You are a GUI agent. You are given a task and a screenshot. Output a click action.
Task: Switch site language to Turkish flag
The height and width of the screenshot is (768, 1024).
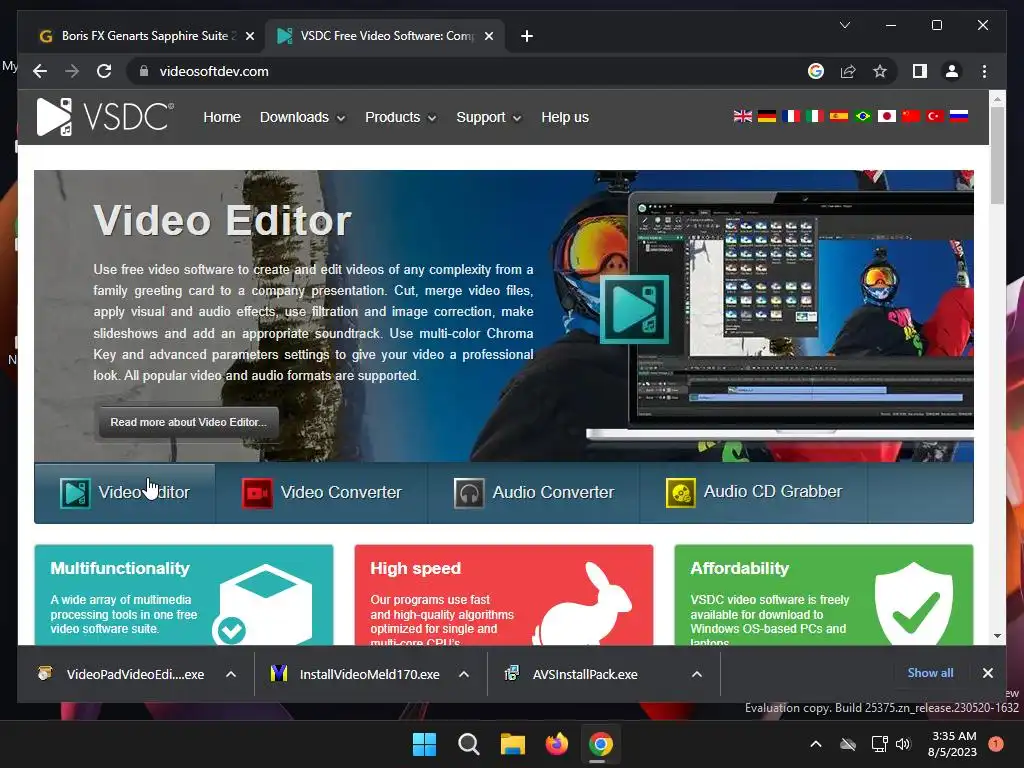935,116
